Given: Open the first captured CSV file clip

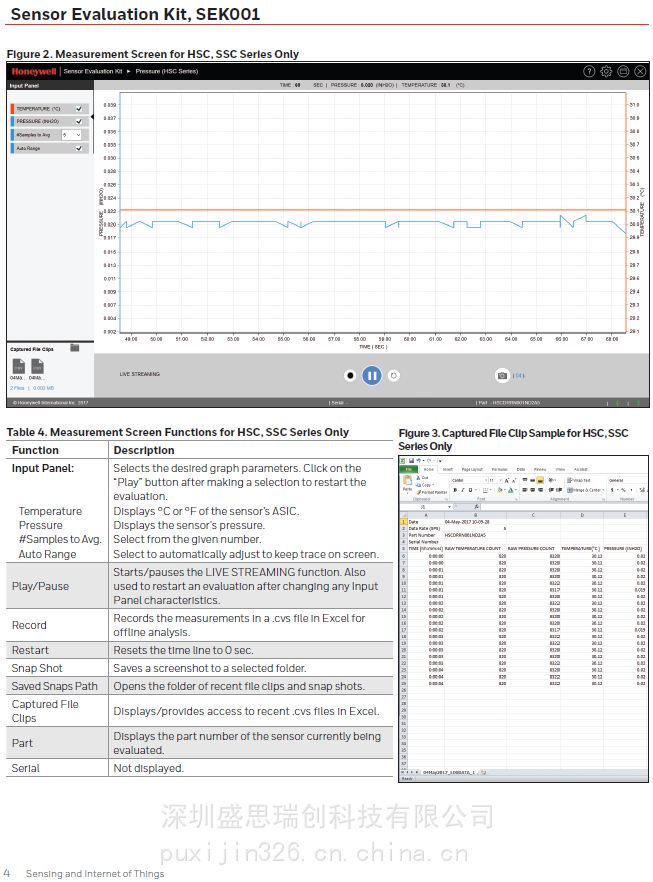Looking at the screenshot, I should tap(19, 367).
